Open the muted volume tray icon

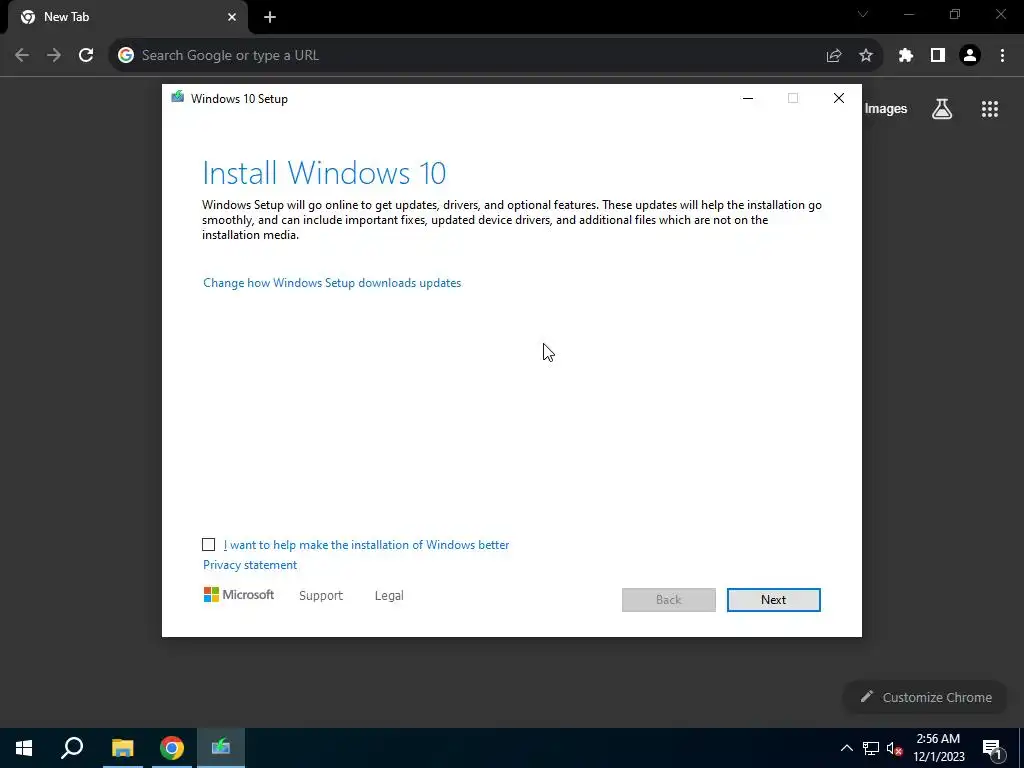(894, 748)
